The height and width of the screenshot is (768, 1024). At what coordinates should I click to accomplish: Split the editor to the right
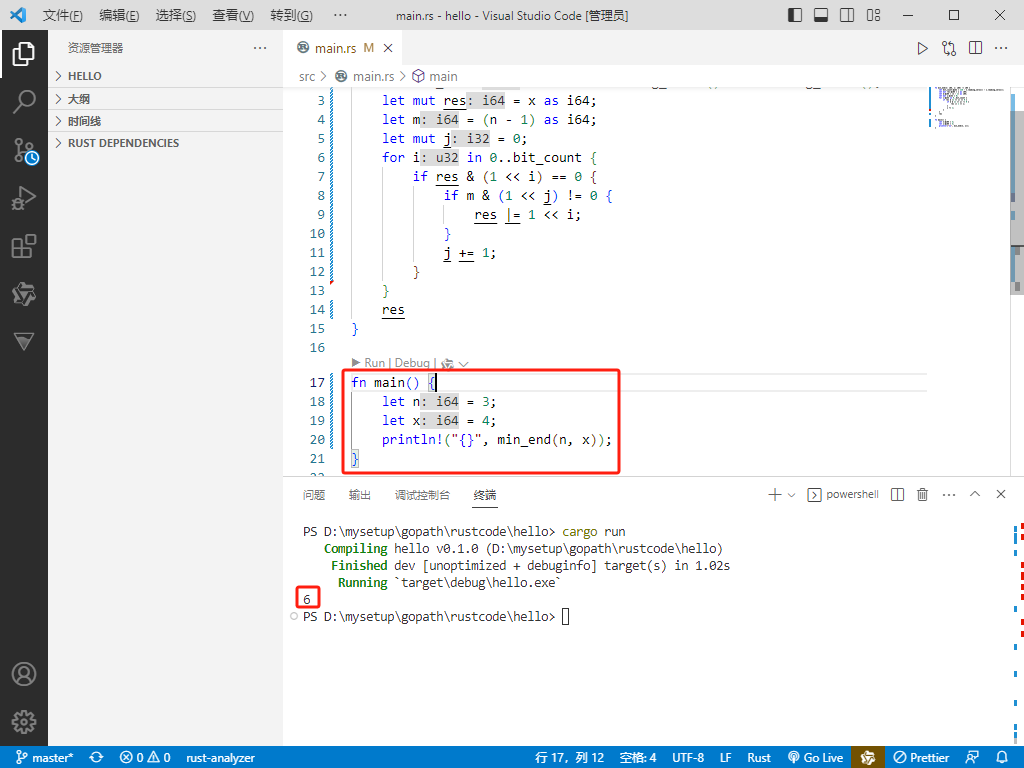tap(975, 48)
